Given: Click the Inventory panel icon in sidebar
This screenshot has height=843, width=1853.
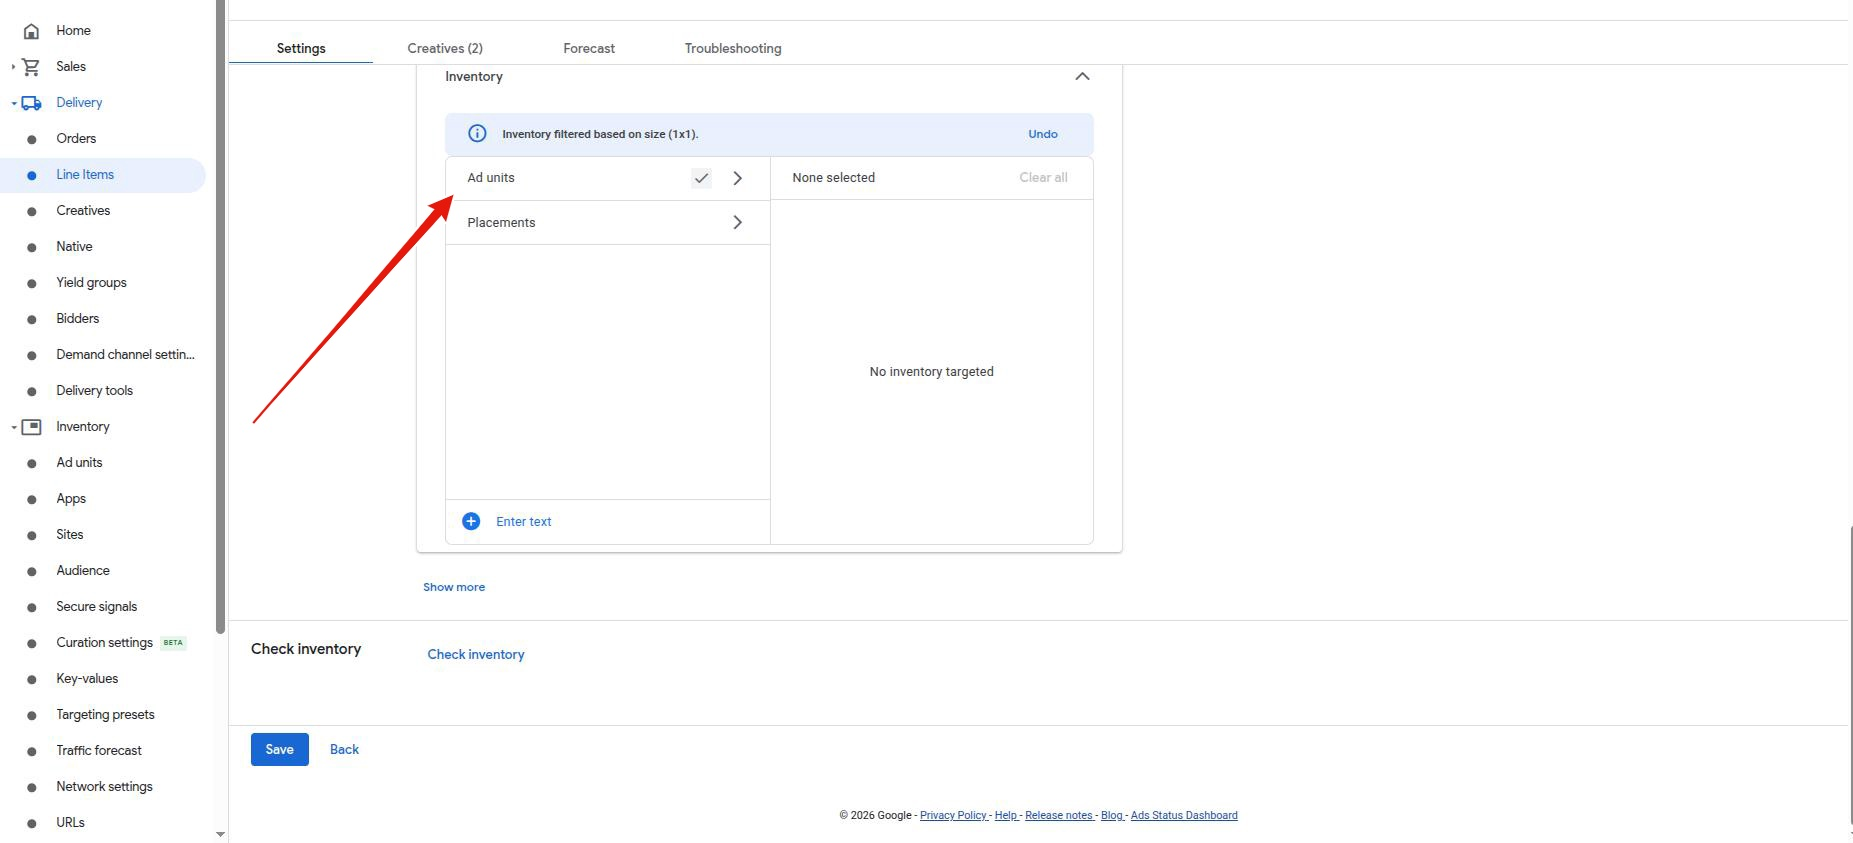Looking at the screenshot, I should 31,427.
